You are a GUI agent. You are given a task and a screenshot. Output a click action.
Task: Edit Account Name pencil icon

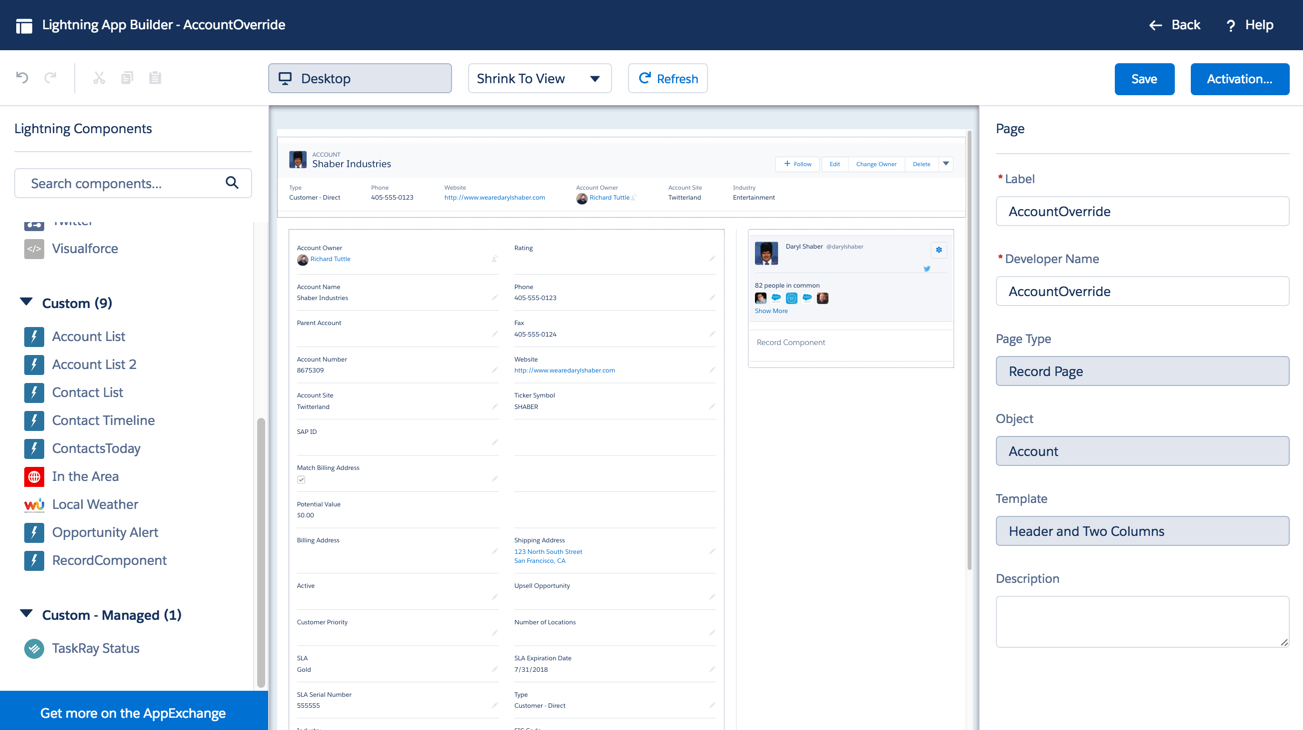(x=494, y=298)
